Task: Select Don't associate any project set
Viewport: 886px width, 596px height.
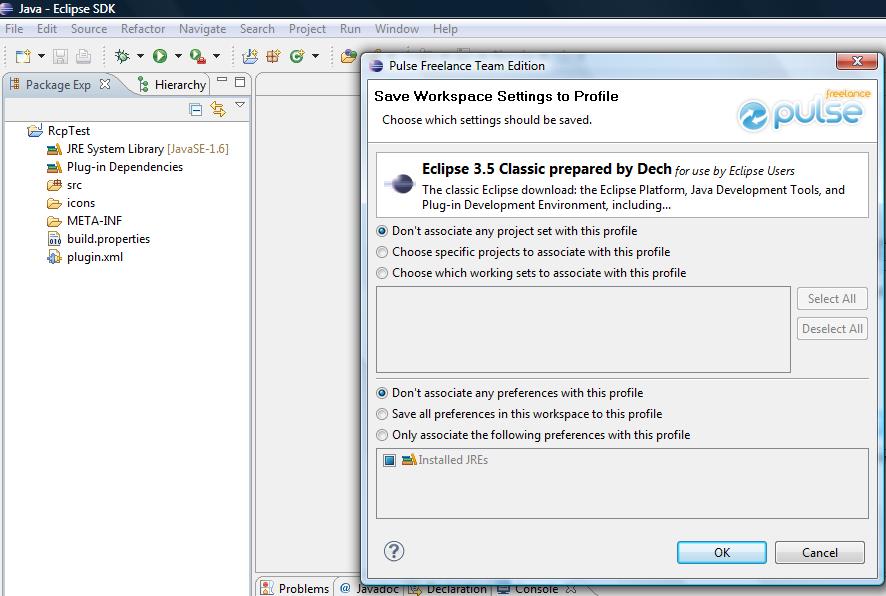Action: tap(382, 231)
